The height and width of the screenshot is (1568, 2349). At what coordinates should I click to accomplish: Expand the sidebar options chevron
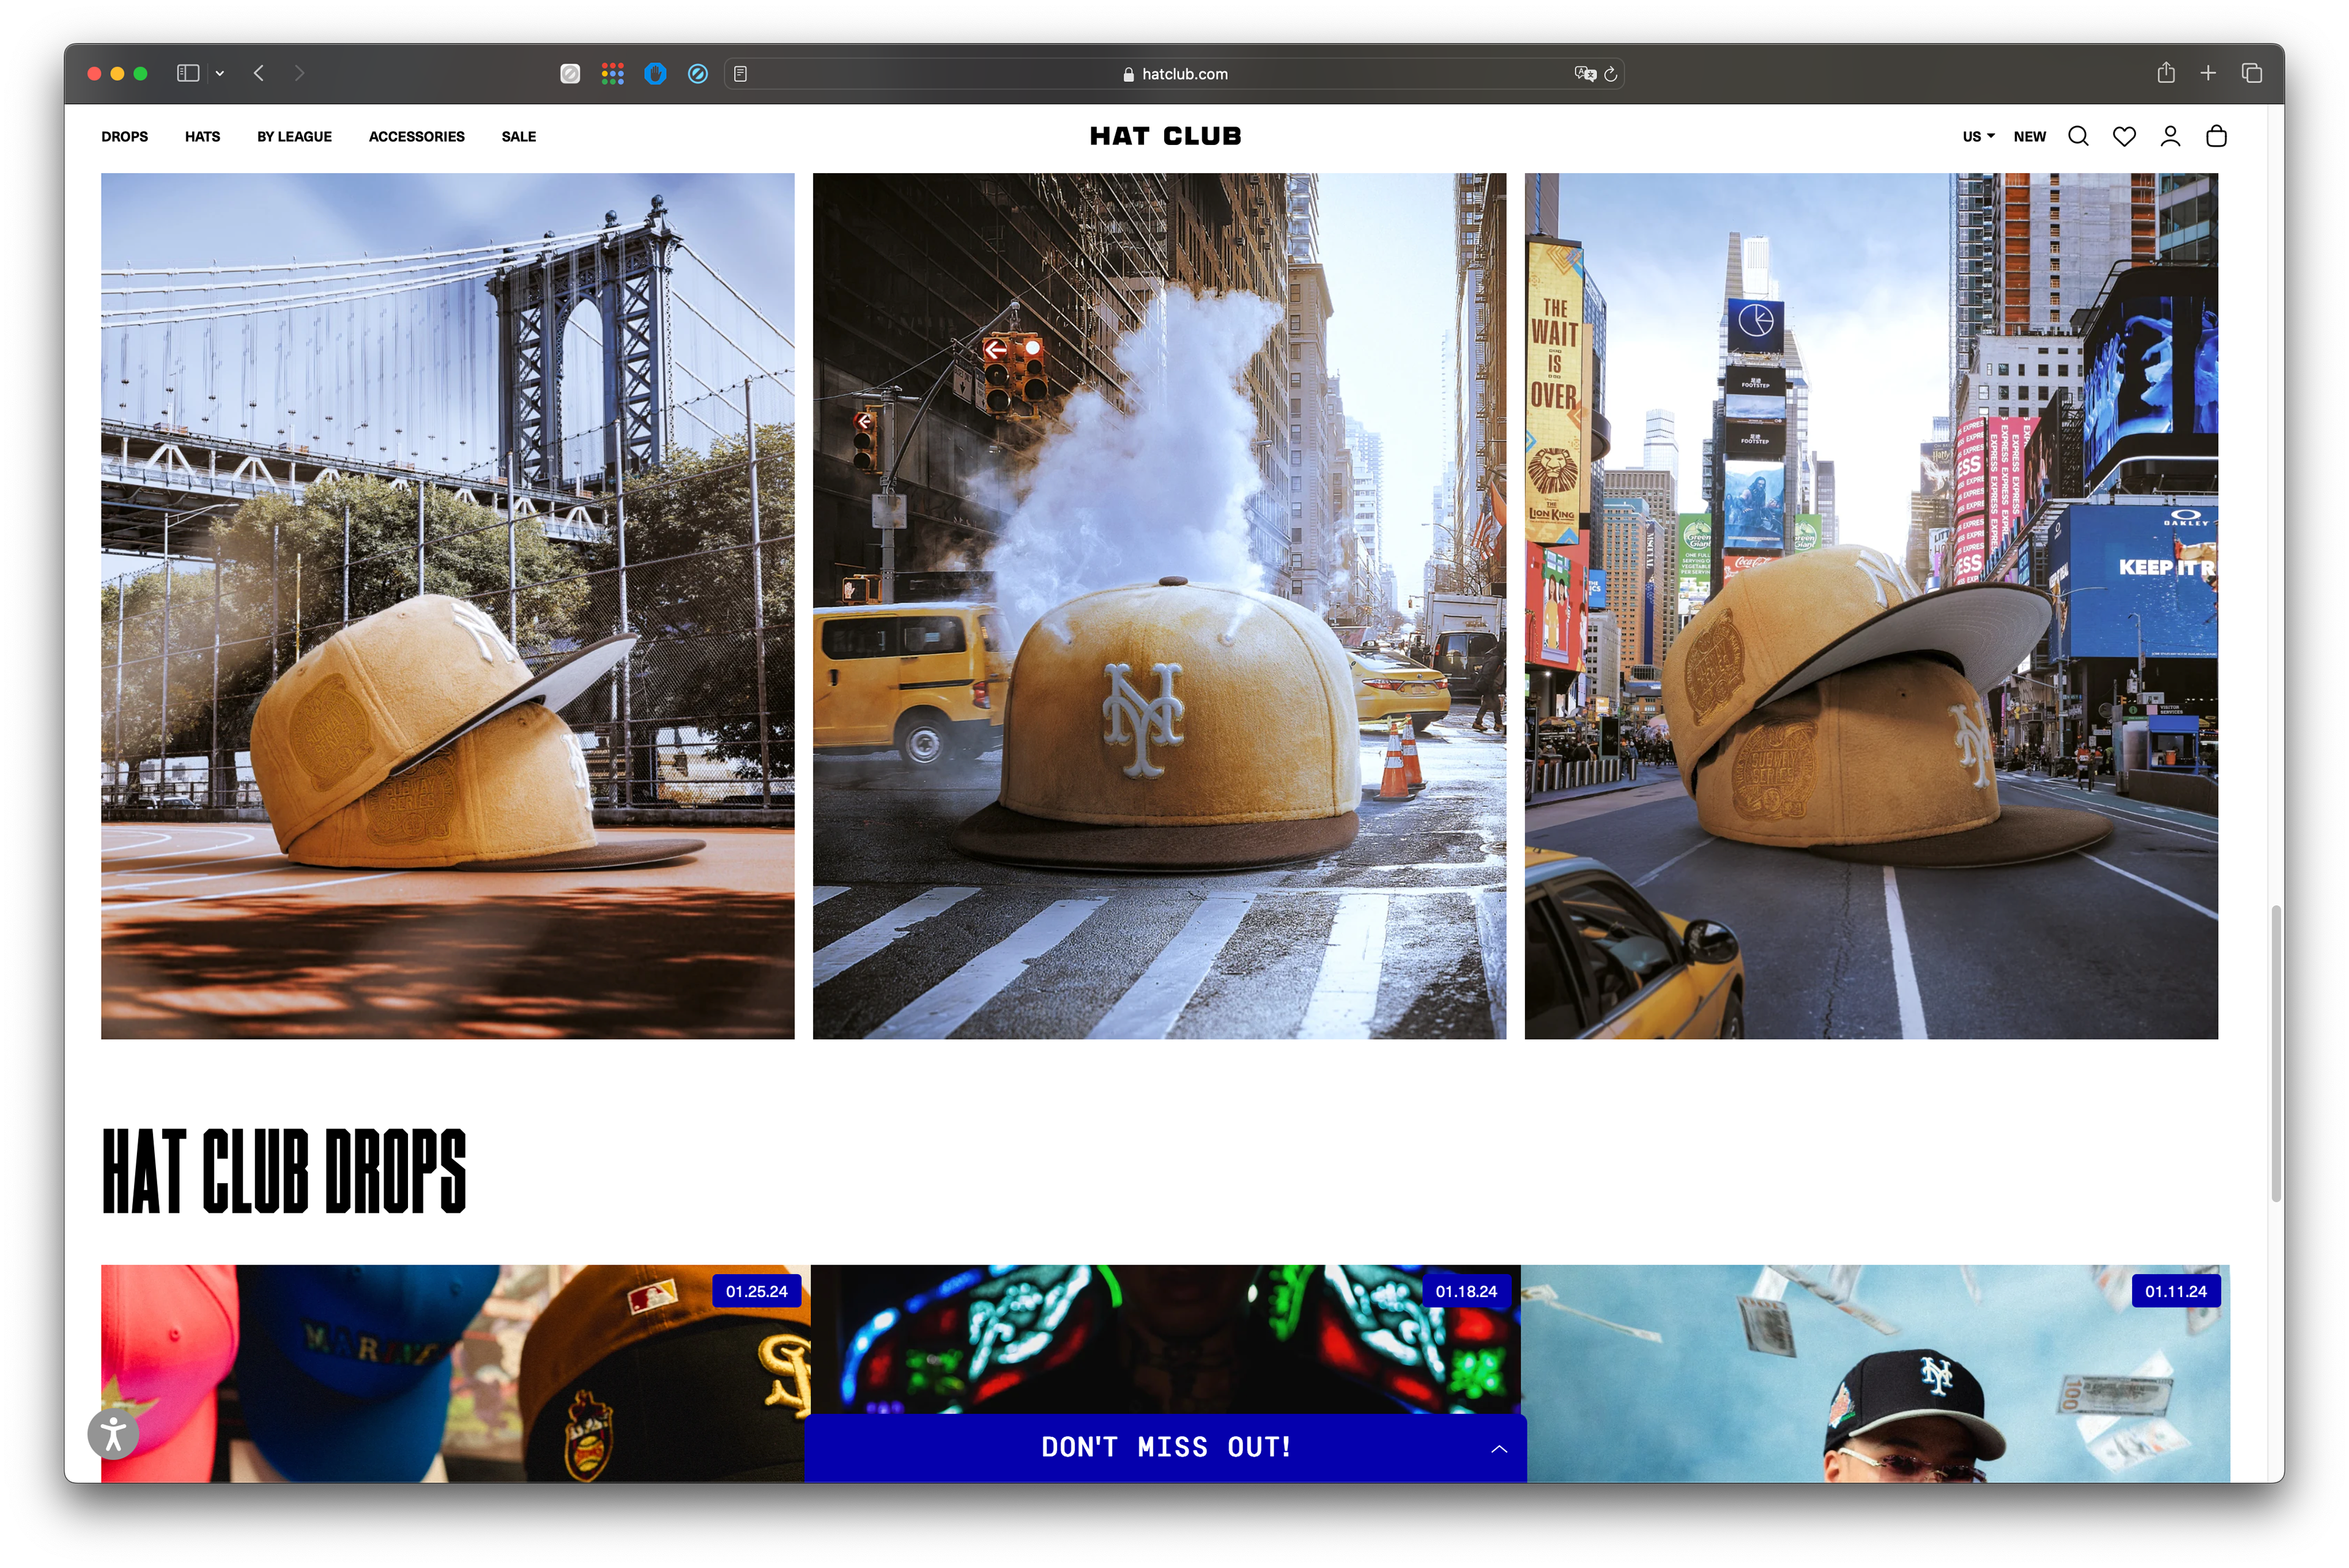pyautogui.click(x=219, y=73)
